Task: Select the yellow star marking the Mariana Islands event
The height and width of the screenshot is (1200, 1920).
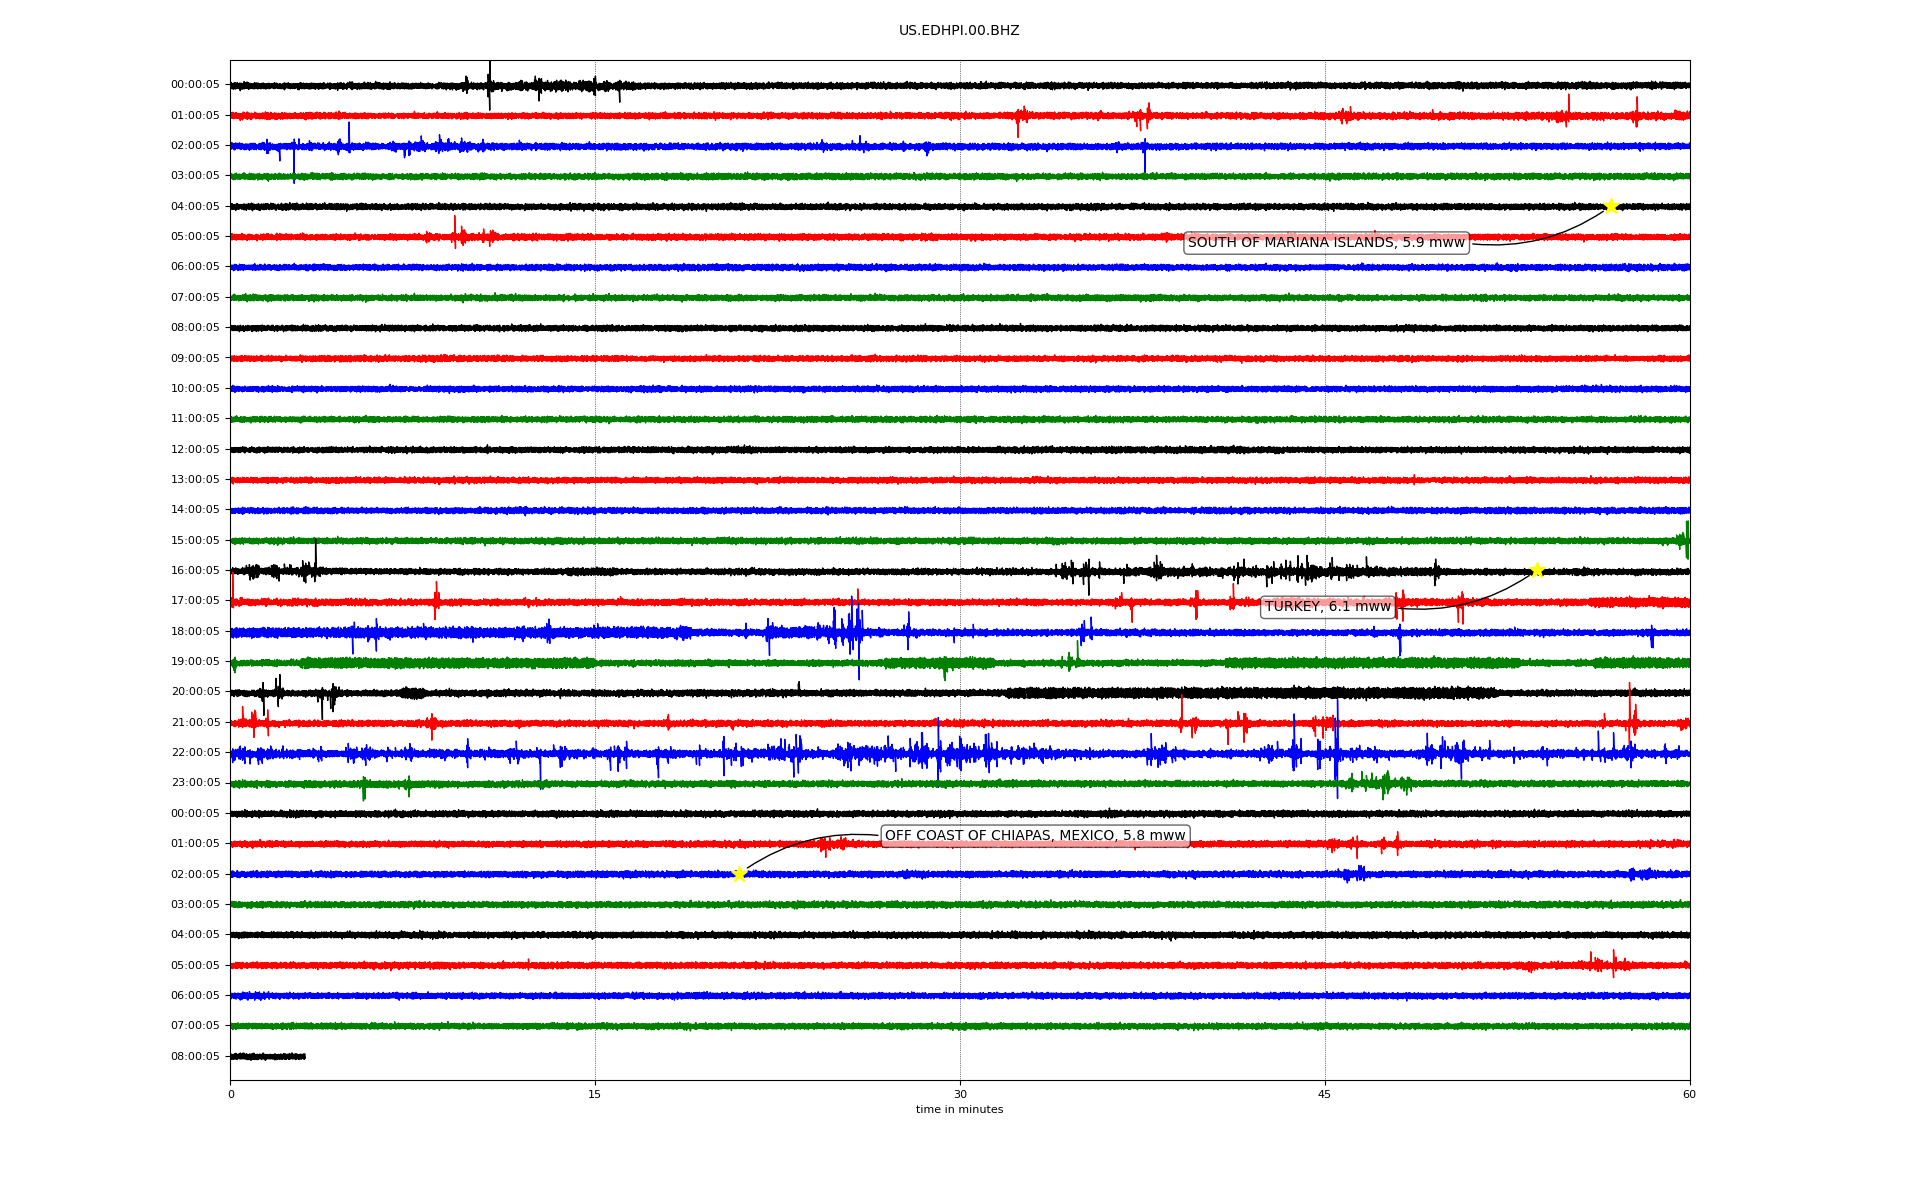Action: 1611,206
